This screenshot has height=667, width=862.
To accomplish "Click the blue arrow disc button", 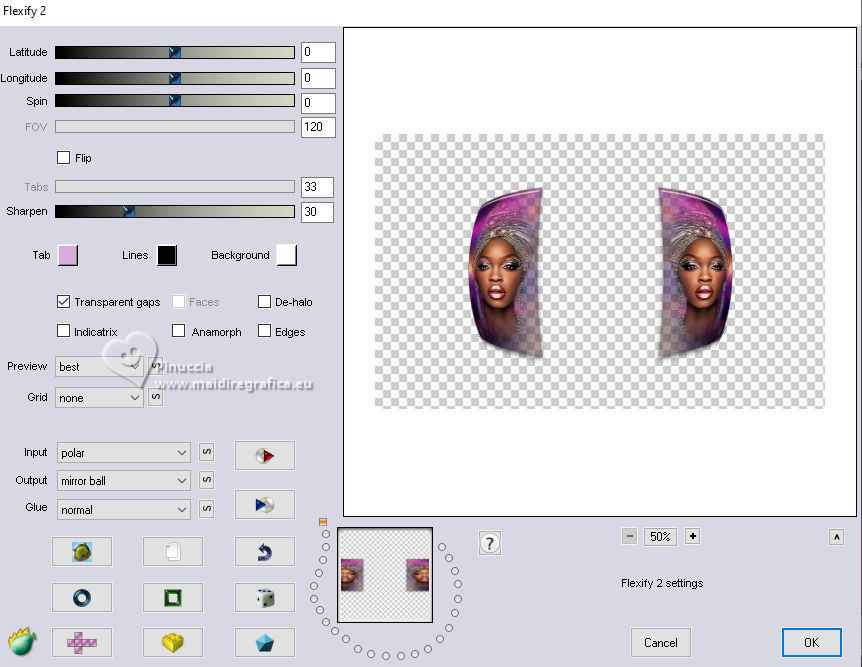I will click(x=264, y=504).
